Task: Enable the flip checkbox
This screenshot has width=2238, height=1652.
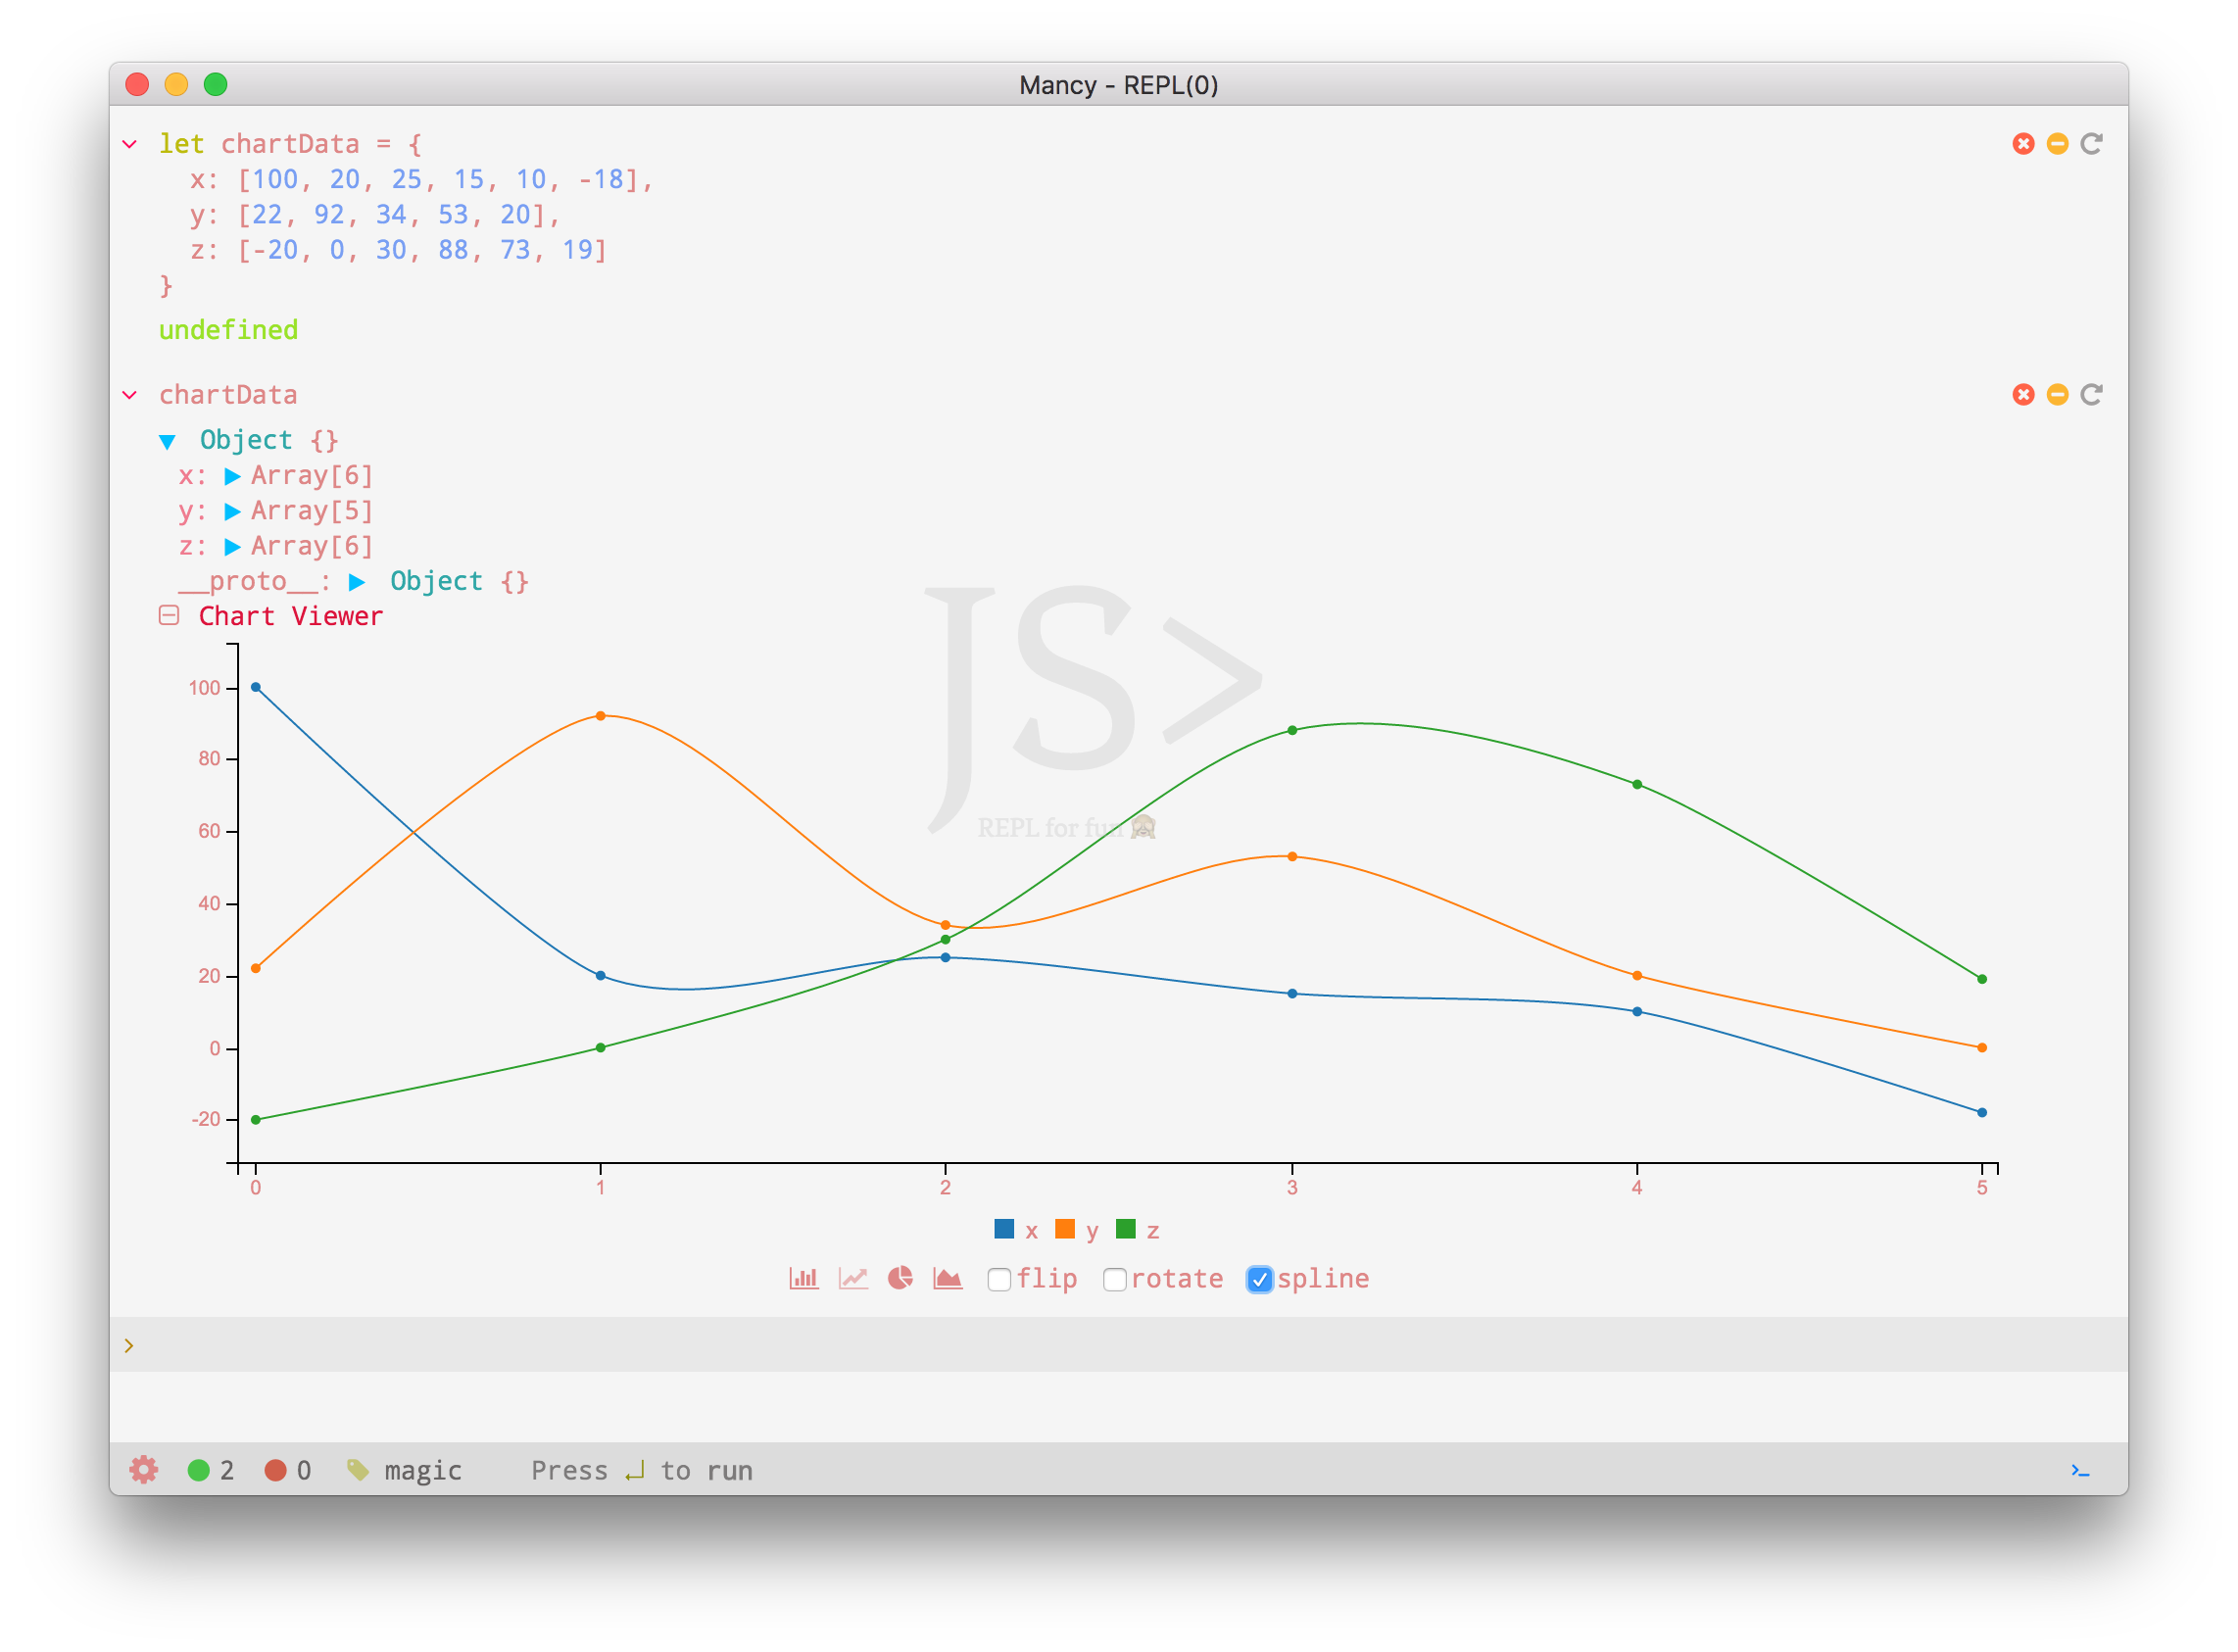Action: tap(999, 1280)
